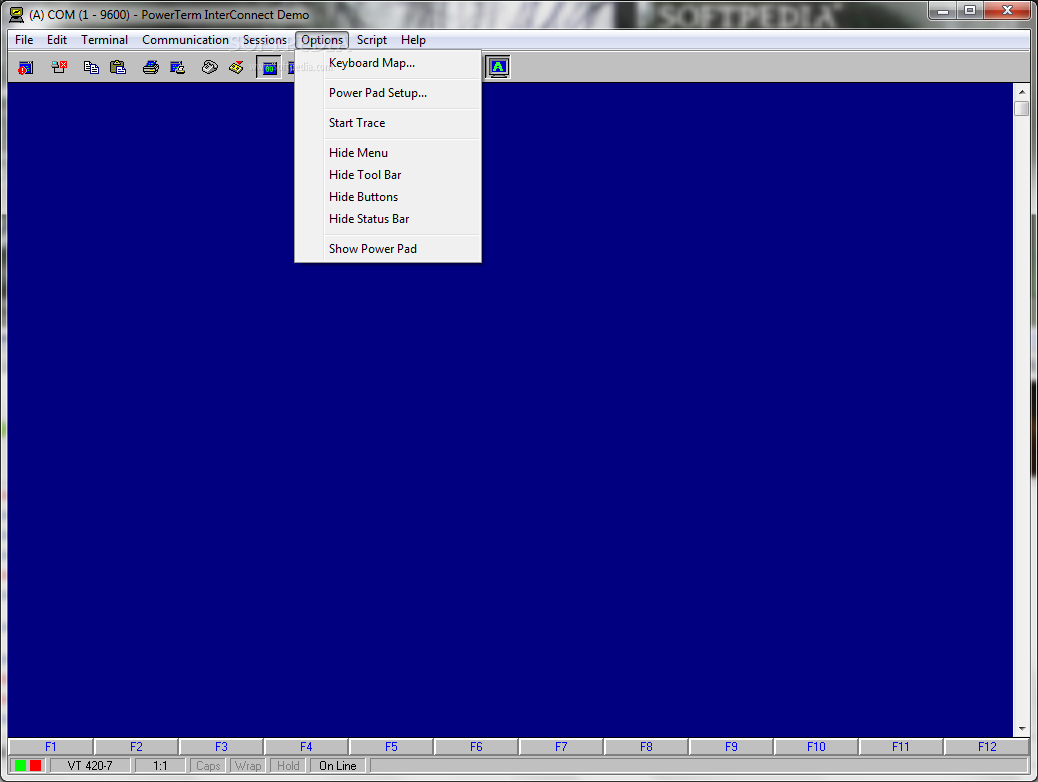Select Hide Tool Bar option
1038x782 pixels.
point(388,175)
